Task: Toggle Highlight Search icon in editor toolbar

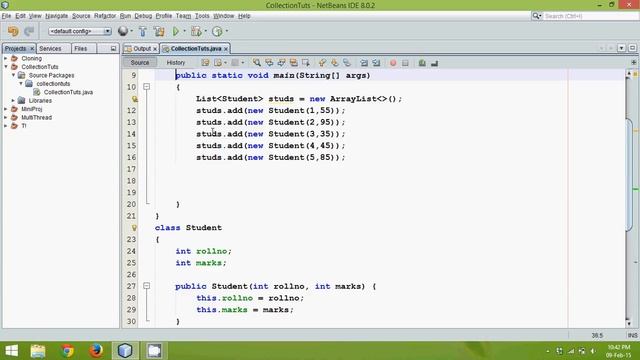Action: tap(293, 62)
